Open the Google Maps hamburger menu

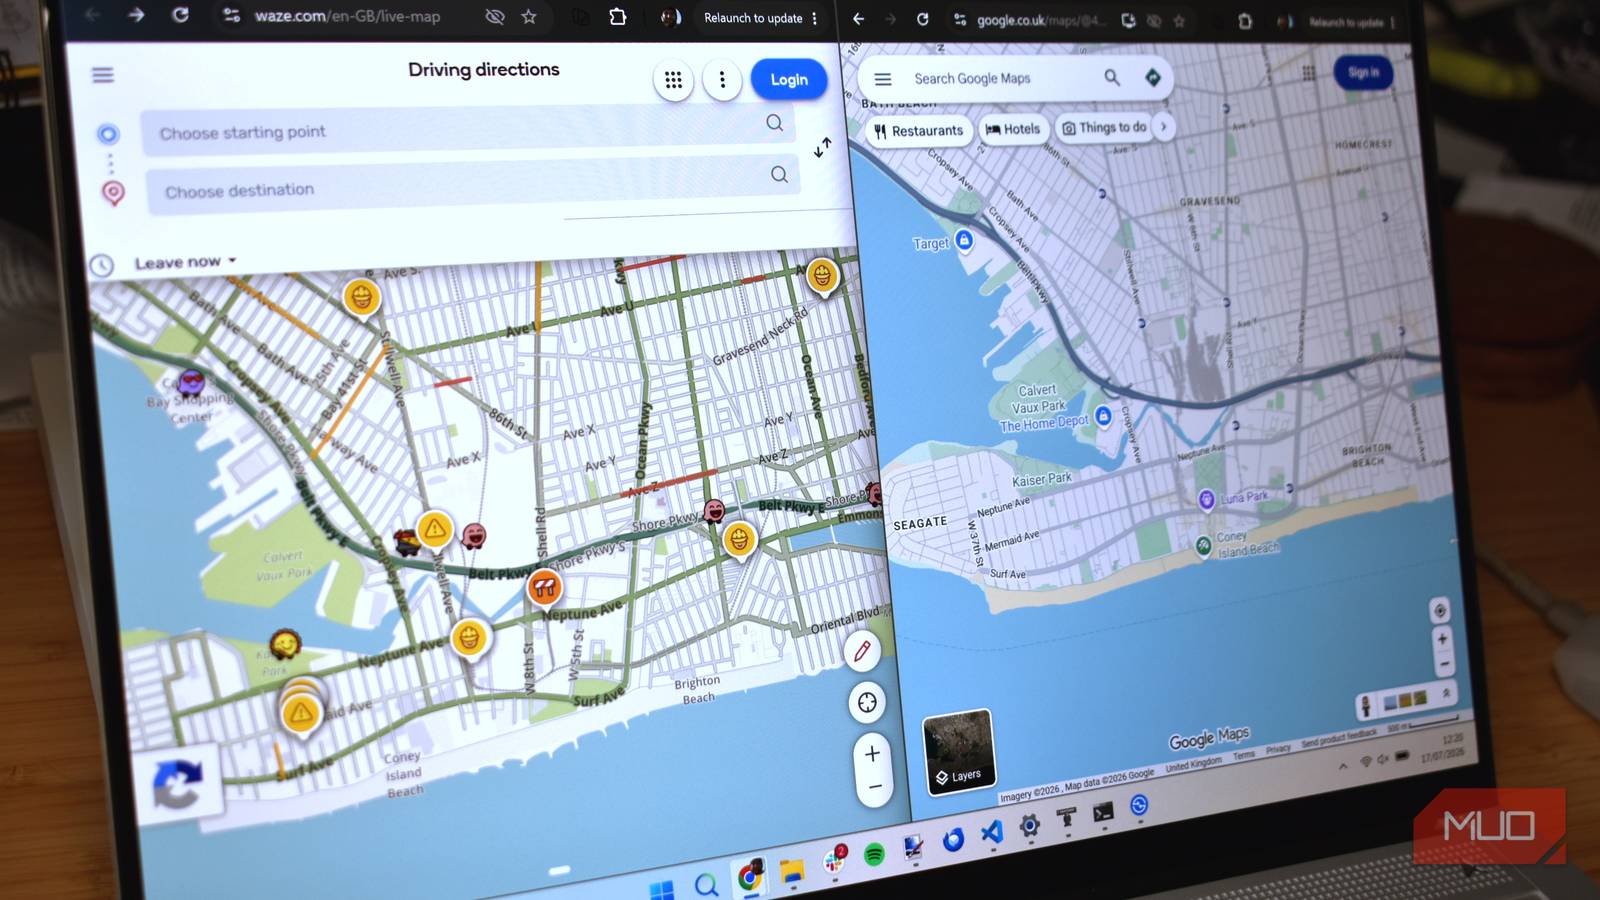[x=882, y=79]
